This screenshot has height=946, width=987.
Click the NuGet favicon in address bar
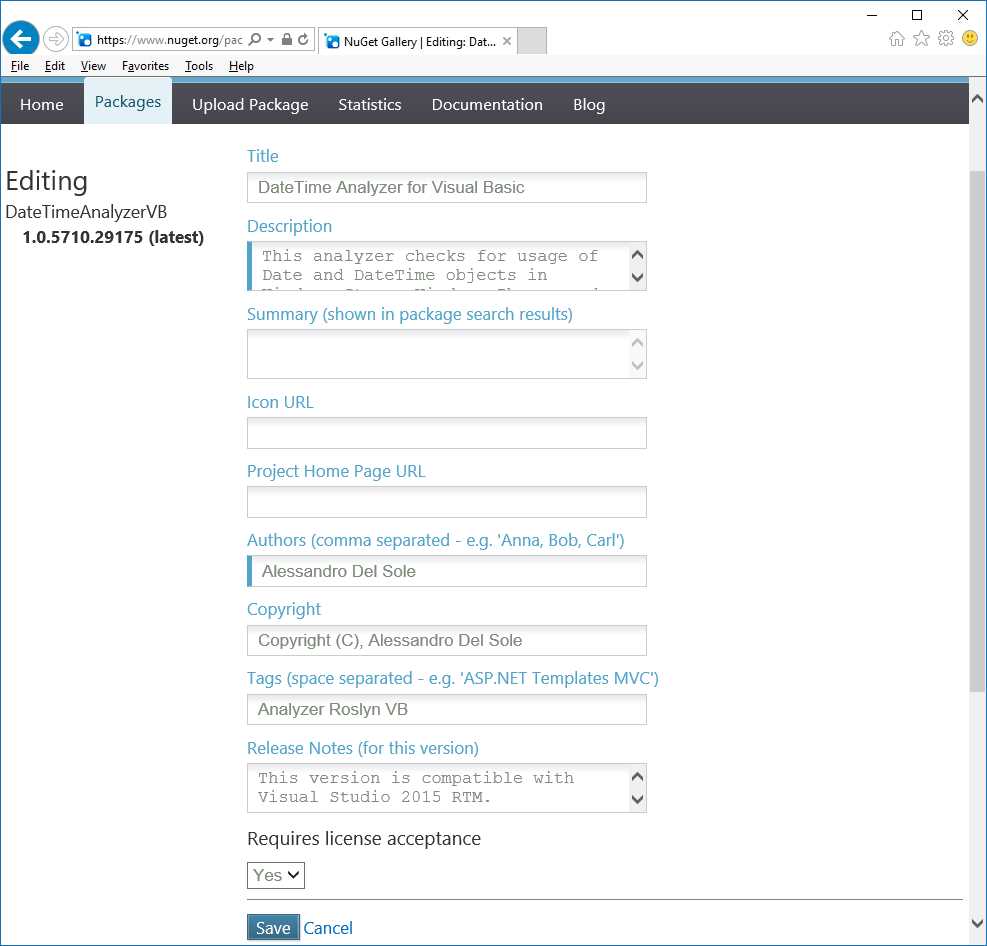(x=84, y=40)
